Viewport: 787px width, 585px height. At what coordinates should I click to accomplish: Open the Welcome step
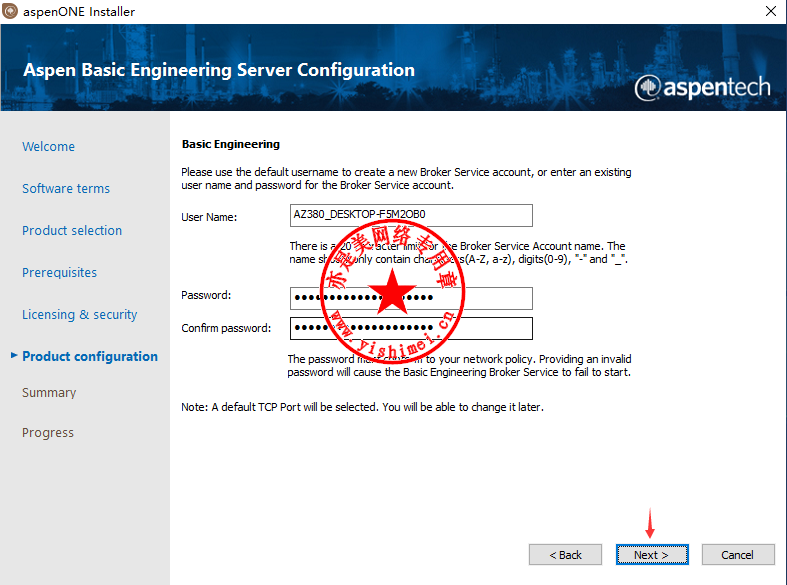click(x=48, y=147)
